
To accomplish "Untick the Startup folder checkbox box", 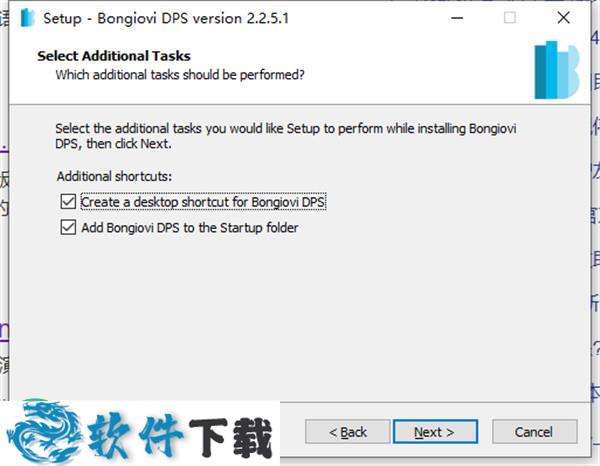I will click(x=68, y=227).
